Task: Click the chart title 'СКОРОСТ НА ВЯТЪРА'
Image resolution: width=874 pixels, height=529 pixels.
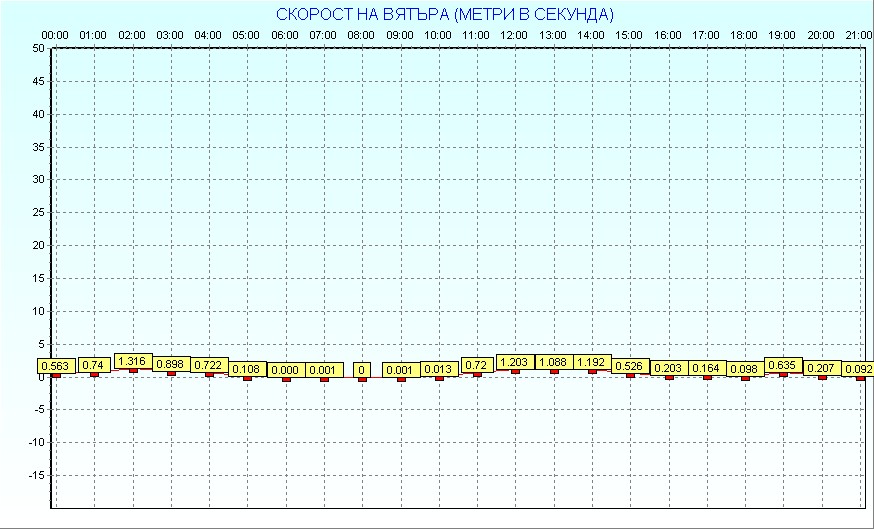Action: 445,14
